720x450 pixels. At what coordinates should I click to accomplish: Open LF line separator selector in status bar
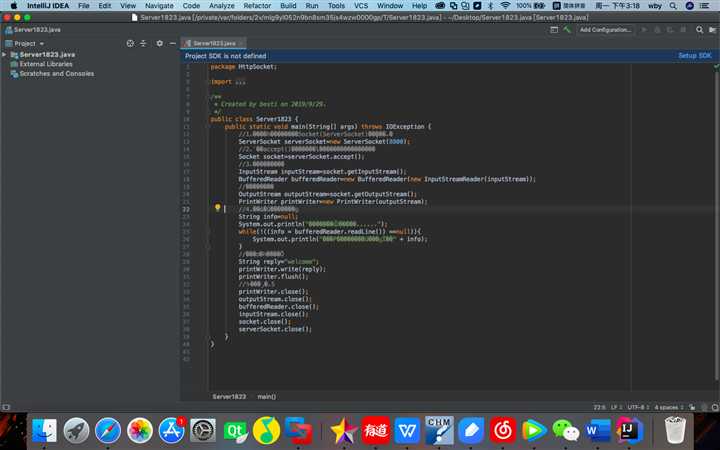click(616, 407)
